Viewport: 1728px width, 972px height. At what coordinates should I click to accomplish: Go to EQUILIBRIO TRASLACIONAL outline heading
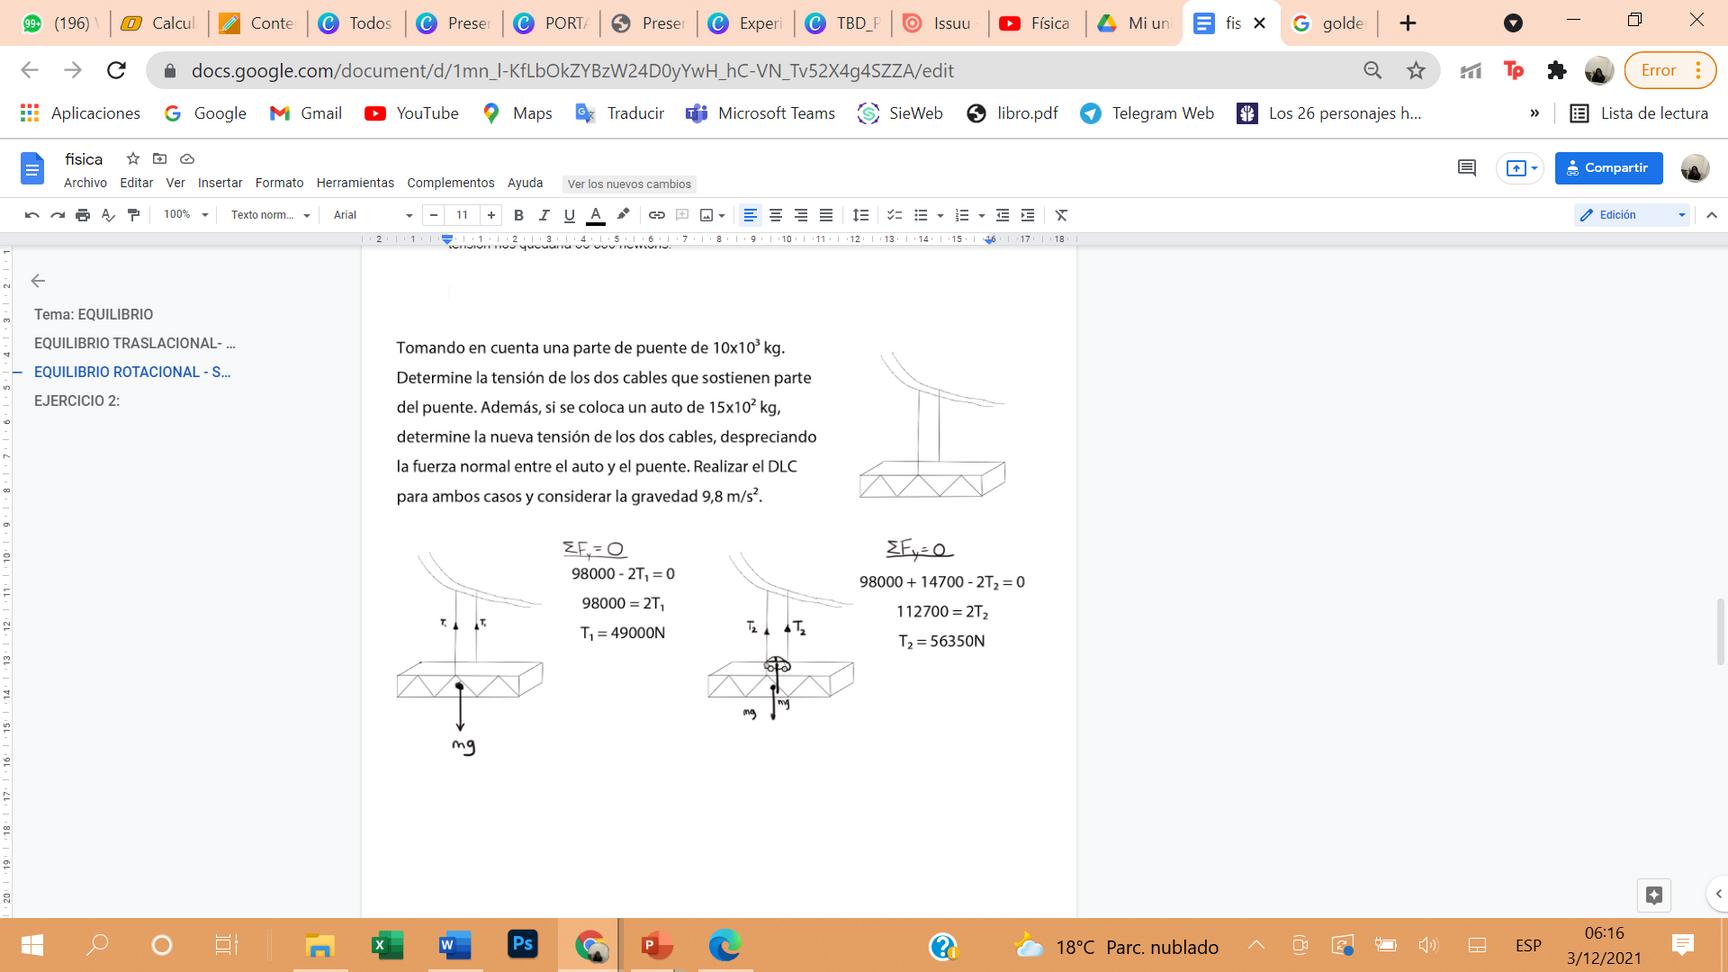(135, 343)
